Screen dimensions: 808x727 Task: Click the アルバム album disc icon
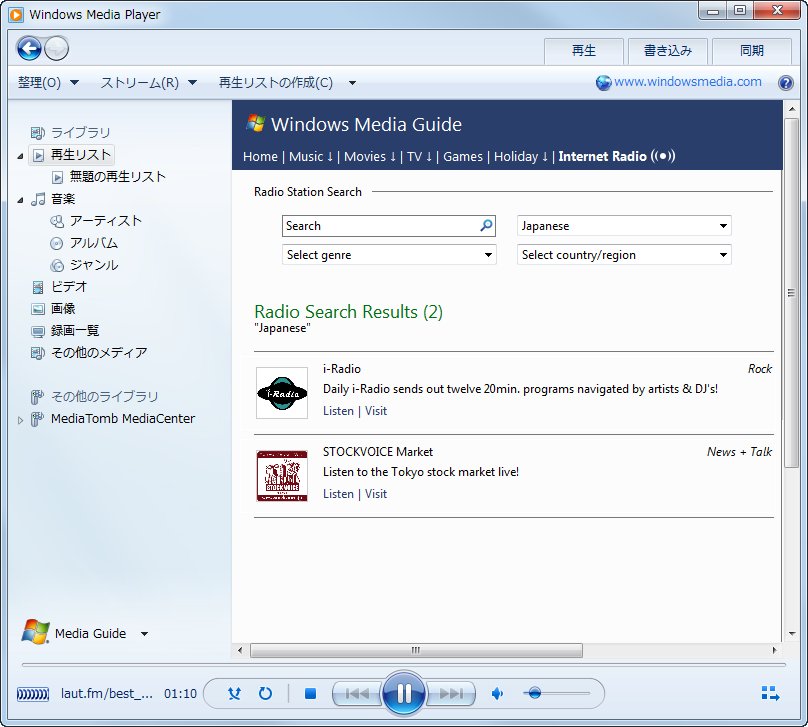tap(57, 243)
